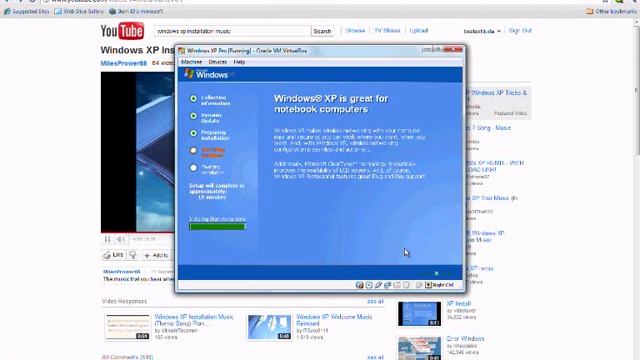The width and height of the screenshot is (640, 360).
Task: Click the 'Setup will complete in approximately' text
Action: 217,188
